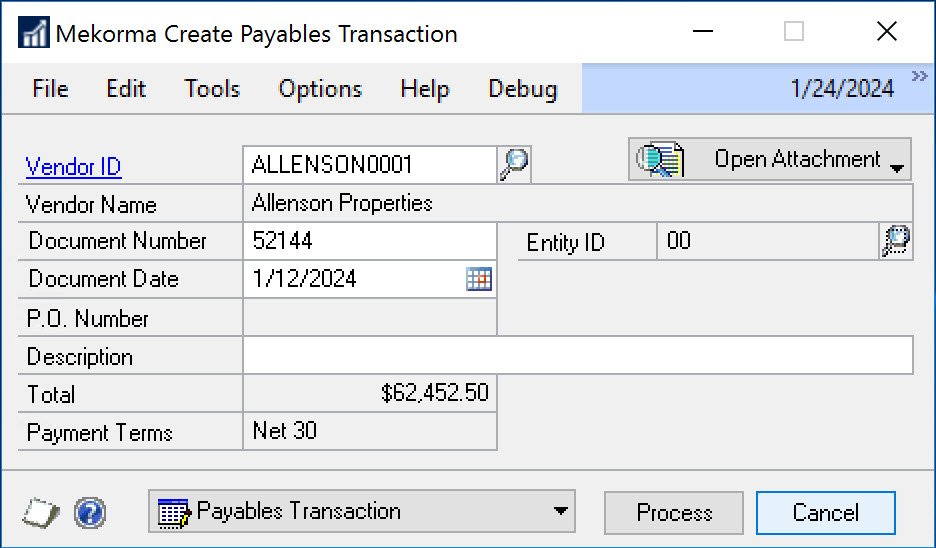
Task: Open the Edit menu
Action: (126, 89)
